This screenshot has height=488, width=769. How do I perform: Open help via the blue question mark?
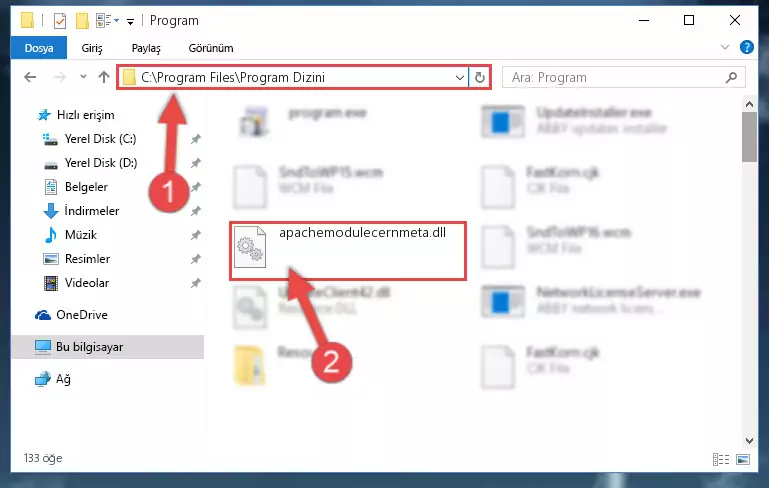(x=746, y=48)
